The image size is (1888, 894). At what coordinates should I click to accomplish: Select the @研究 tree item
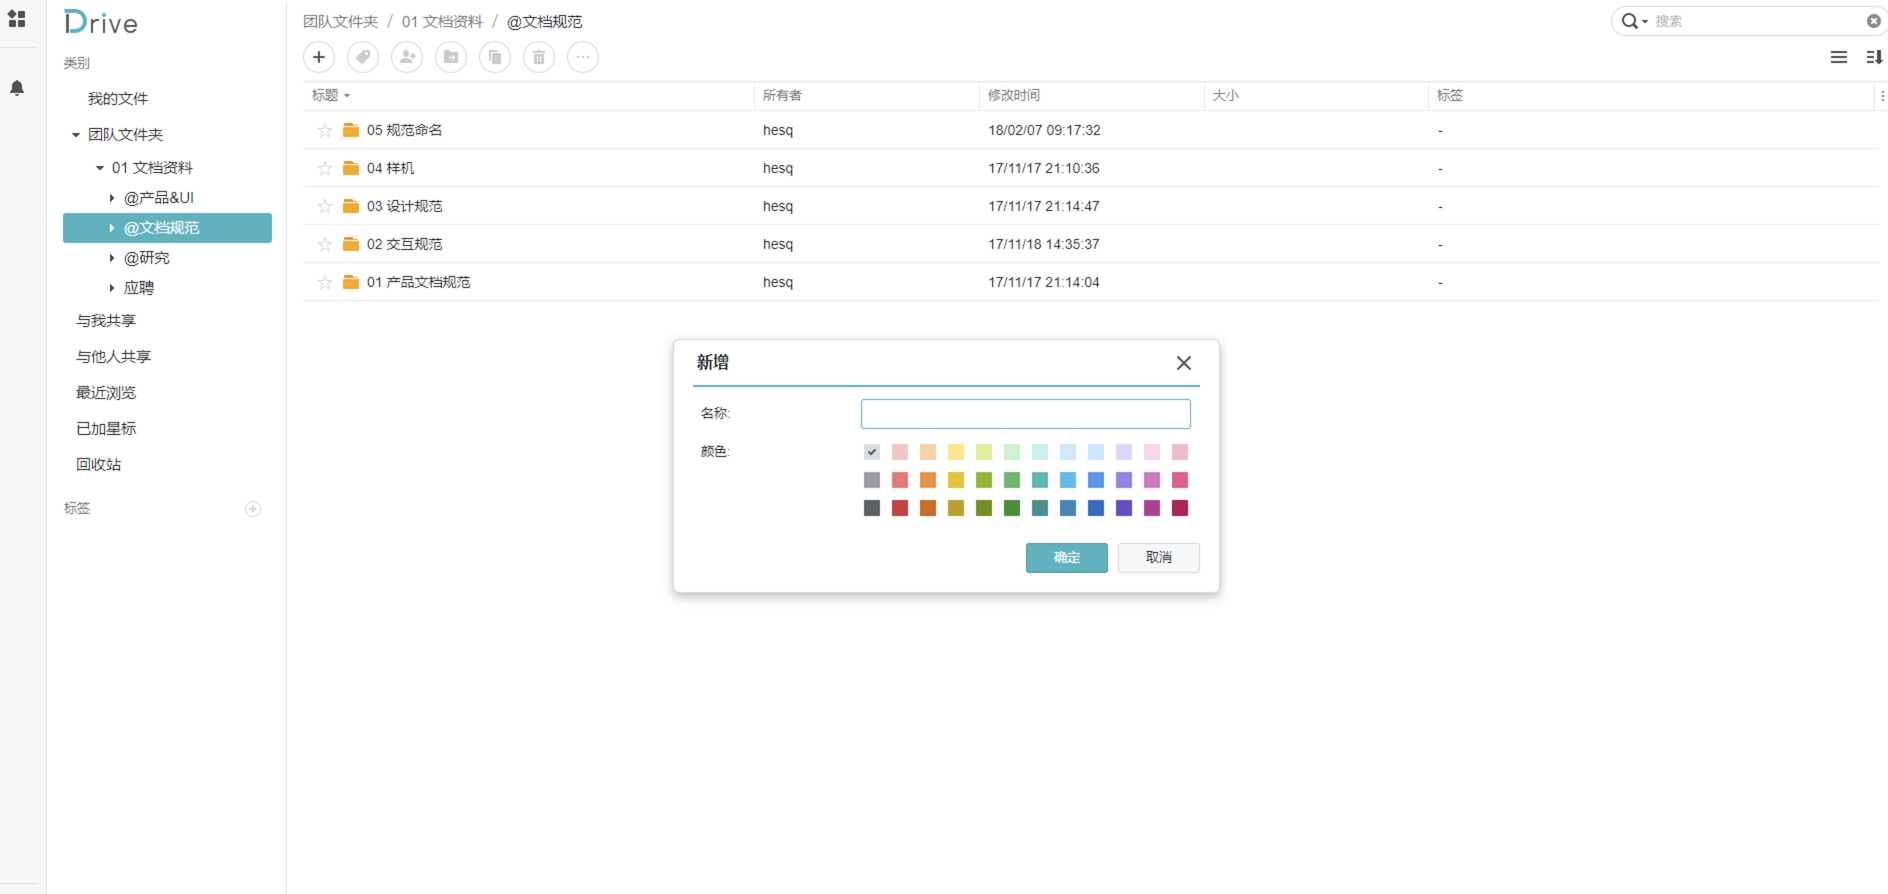(x=147, y=258)
